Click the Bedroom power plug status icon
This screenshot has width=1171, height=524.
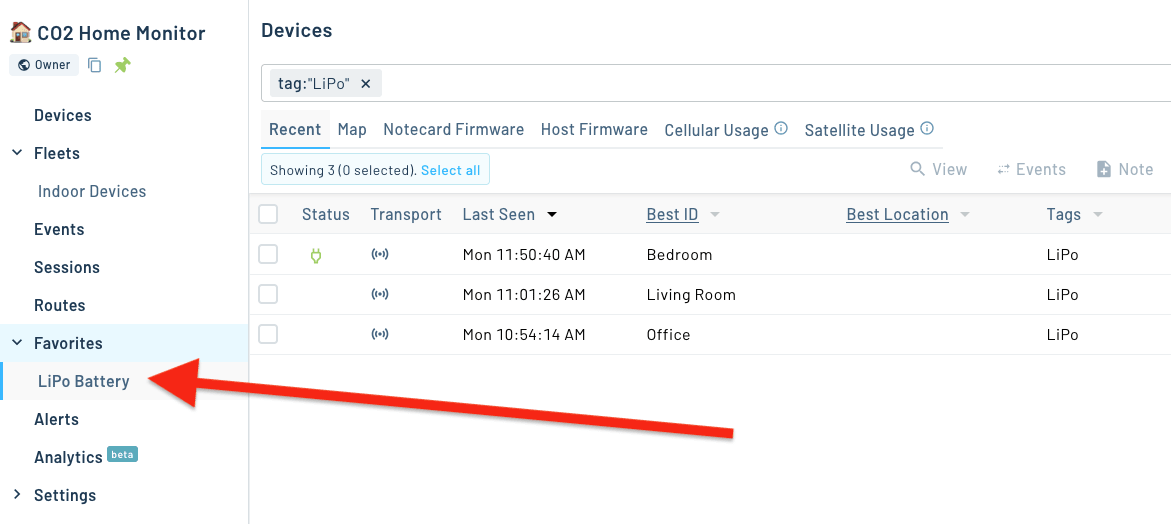(315, 255)
